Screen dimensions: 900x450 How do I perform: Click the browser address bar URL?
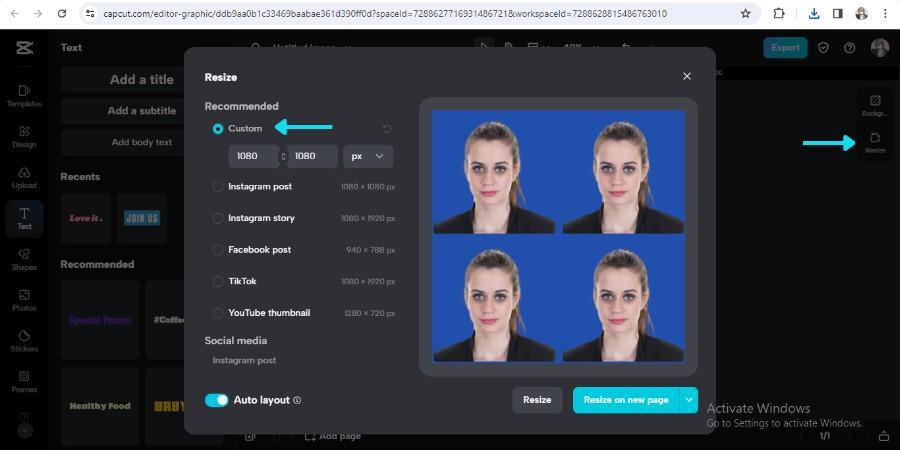[x=385, y=14]
